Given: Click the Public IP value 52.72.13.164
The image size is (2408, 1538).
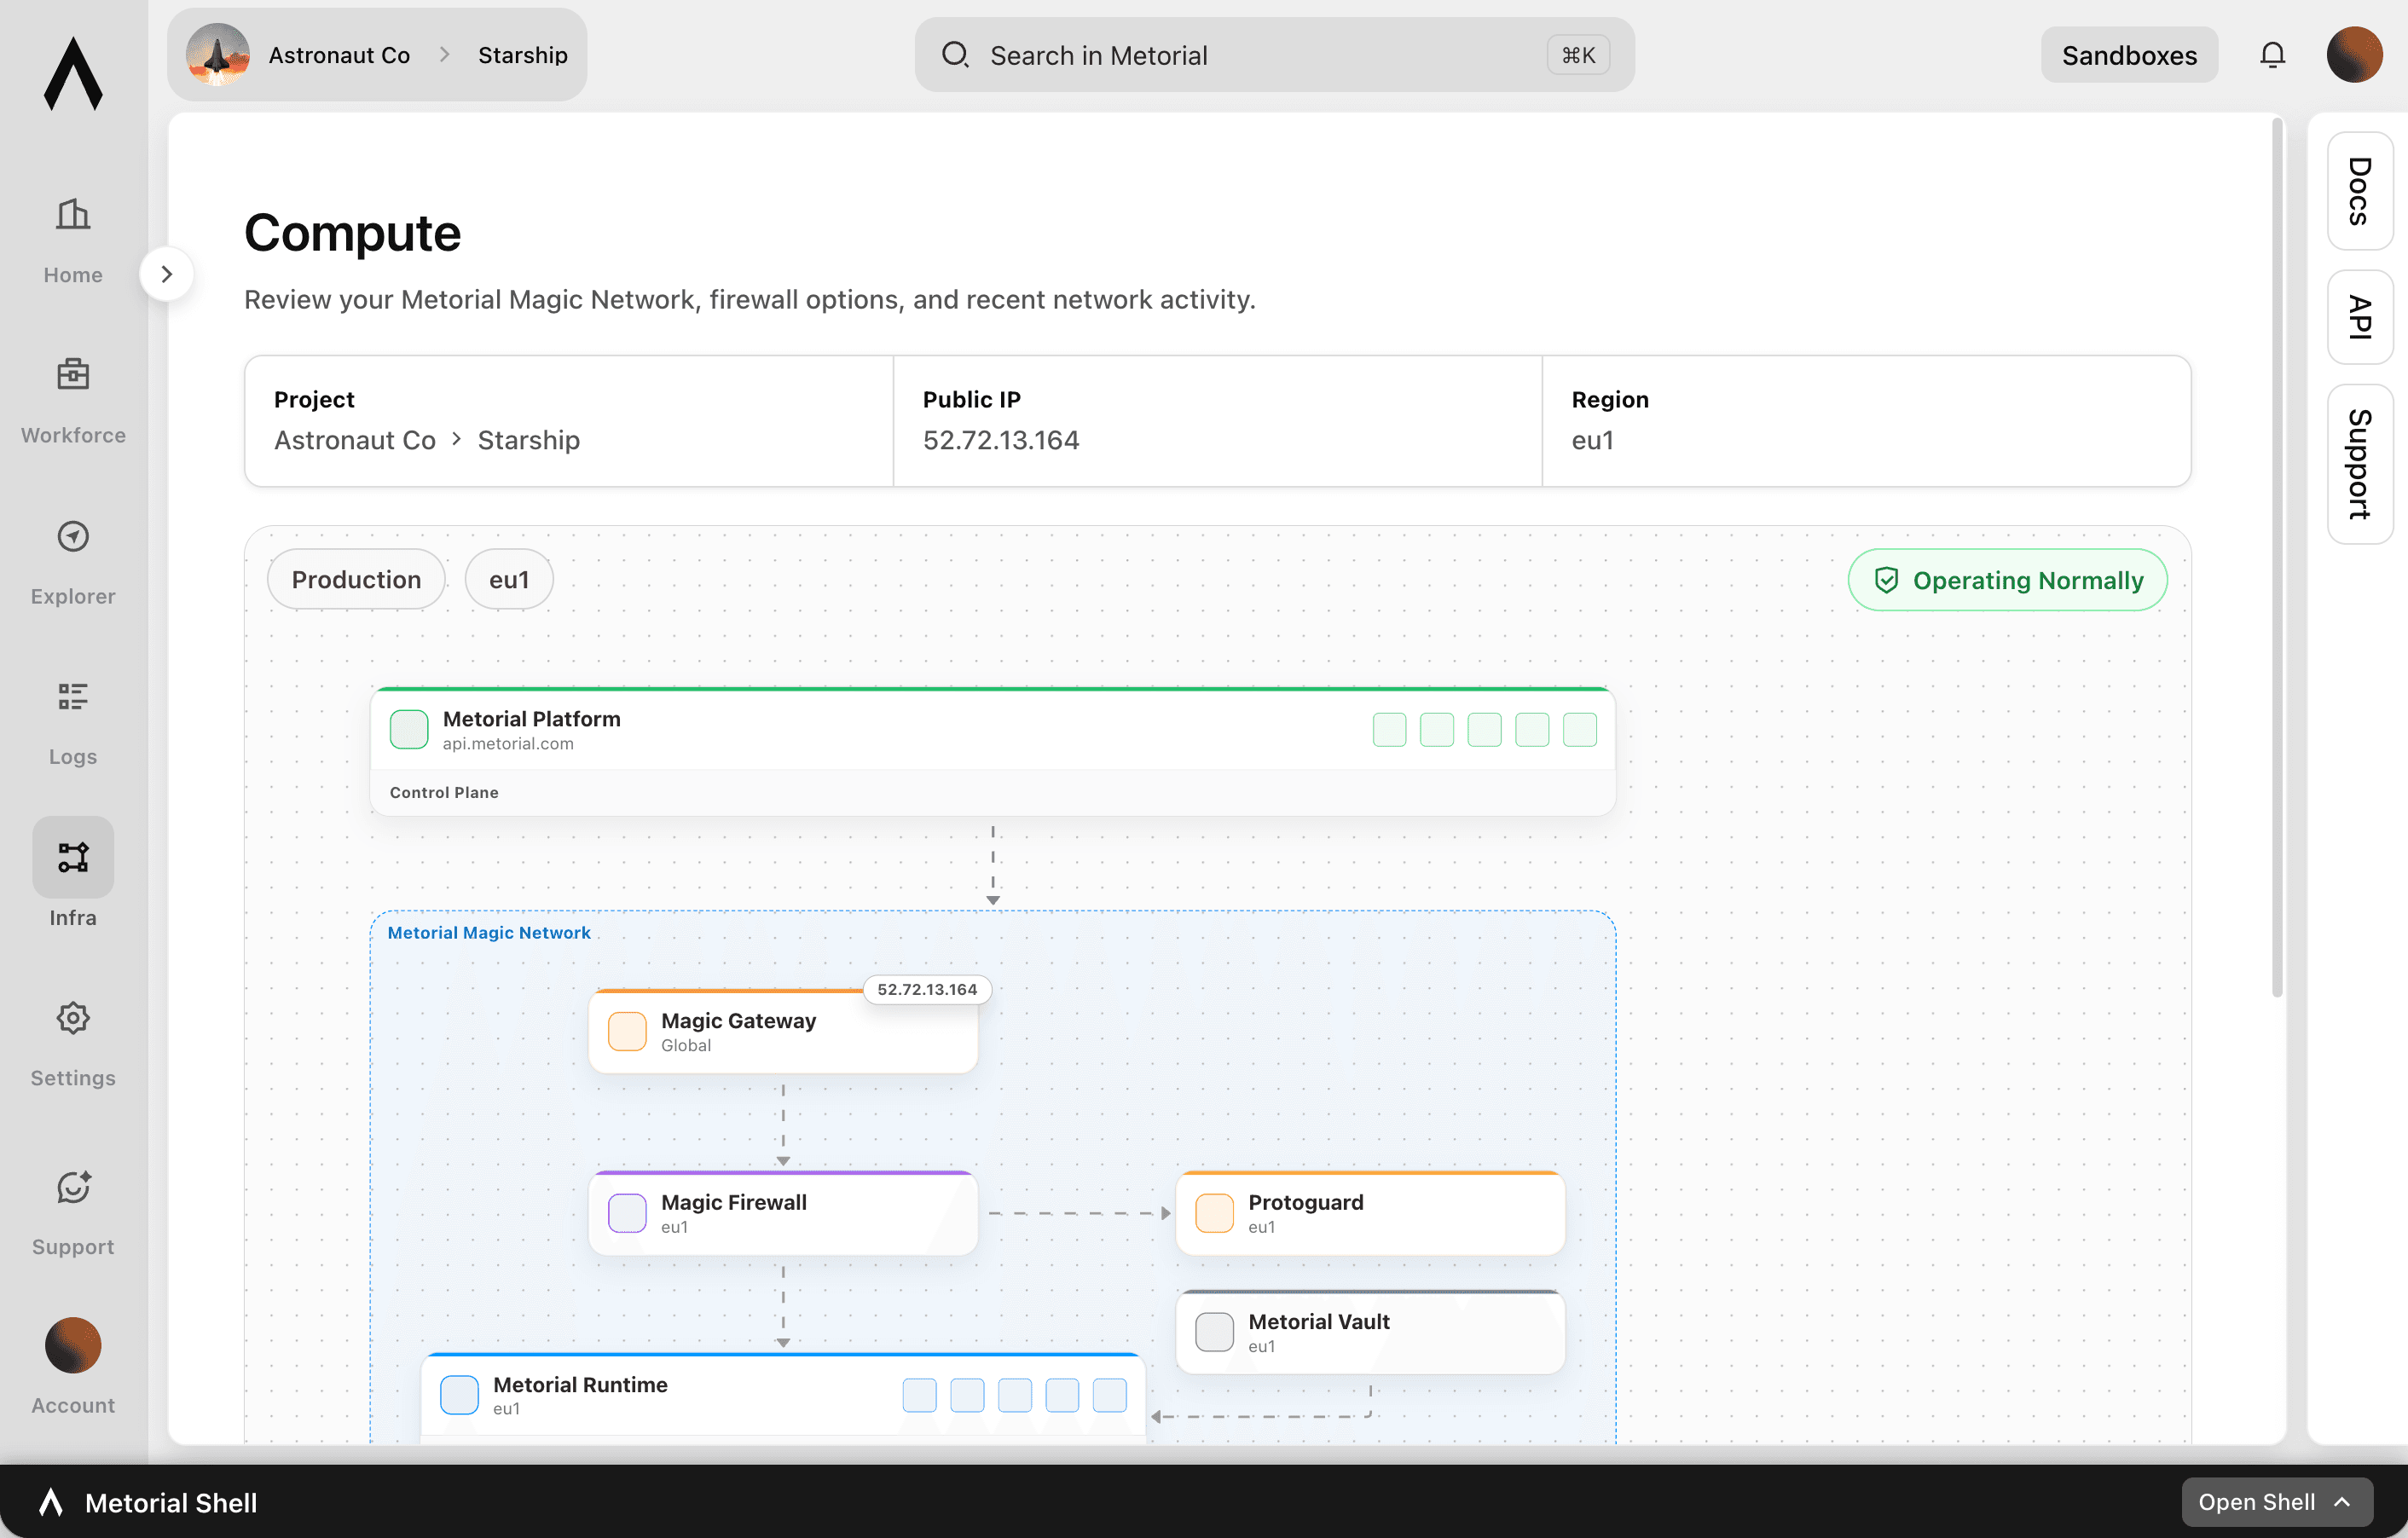Looking at the screenshot, I should [1001, 440].
